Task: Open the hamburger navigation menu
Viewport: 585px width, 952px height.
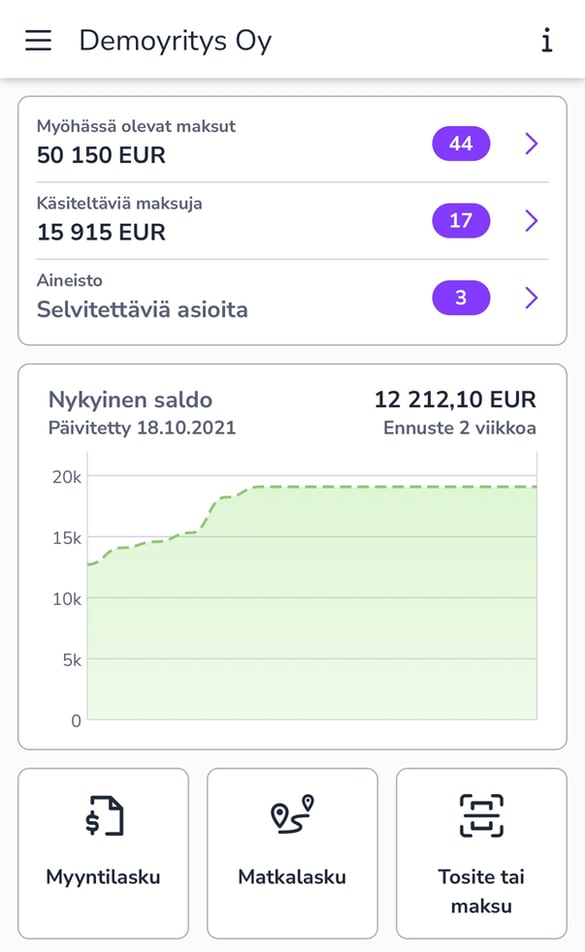Action: pyautogui.click(x=37, y=40)
